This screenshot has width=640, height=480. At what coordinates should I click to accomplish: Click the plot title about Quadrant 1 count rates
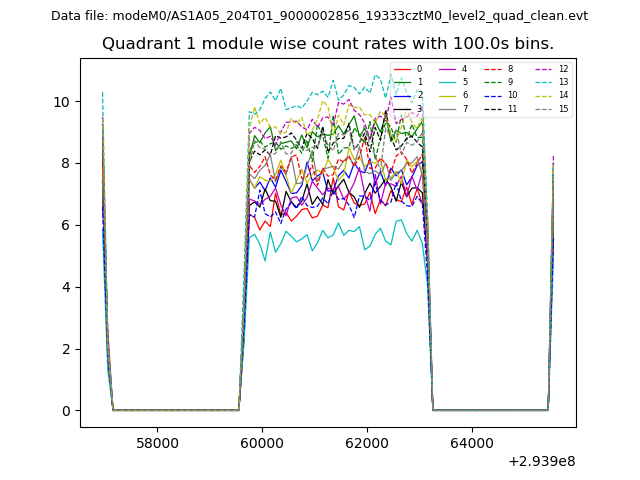coord(328,44)
